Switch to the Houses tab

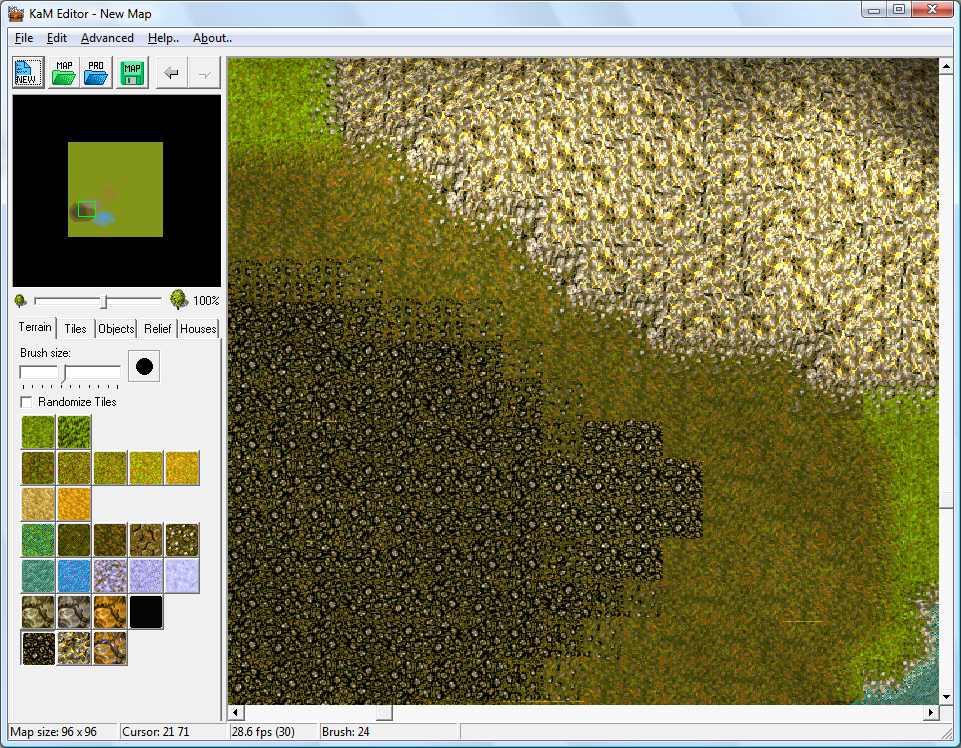click(198, 329)
